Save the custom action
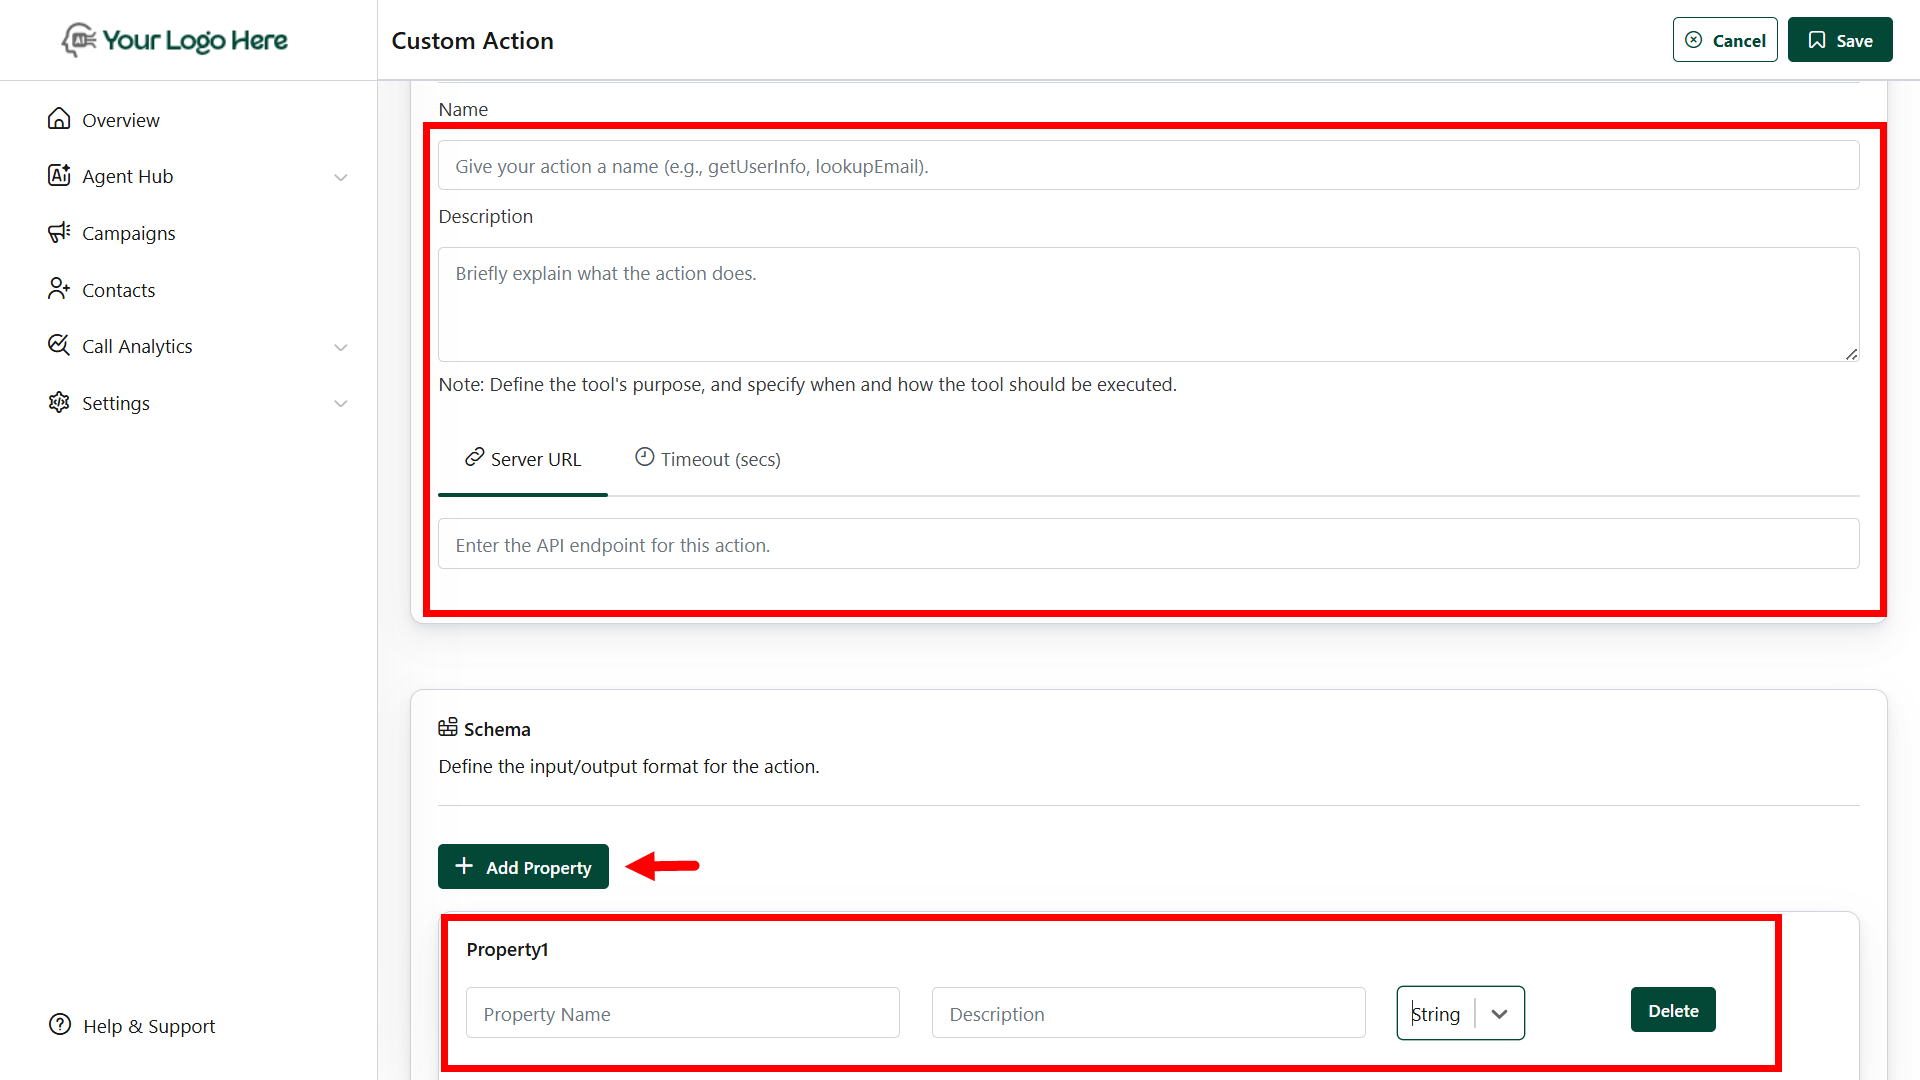1920x1080 pixels. [x=1839, y=40]
